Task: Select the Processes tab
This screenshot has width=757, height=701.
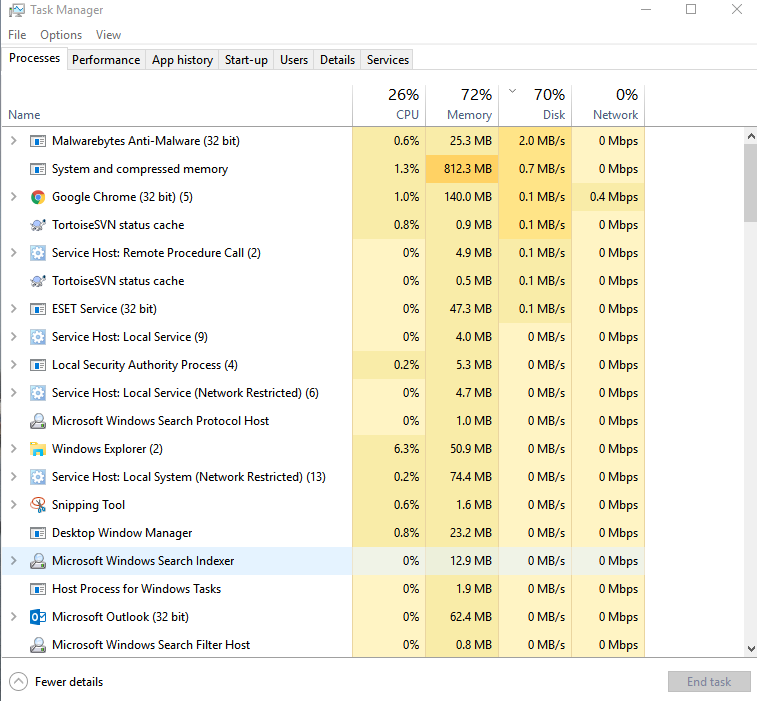Action: (34, 58)
